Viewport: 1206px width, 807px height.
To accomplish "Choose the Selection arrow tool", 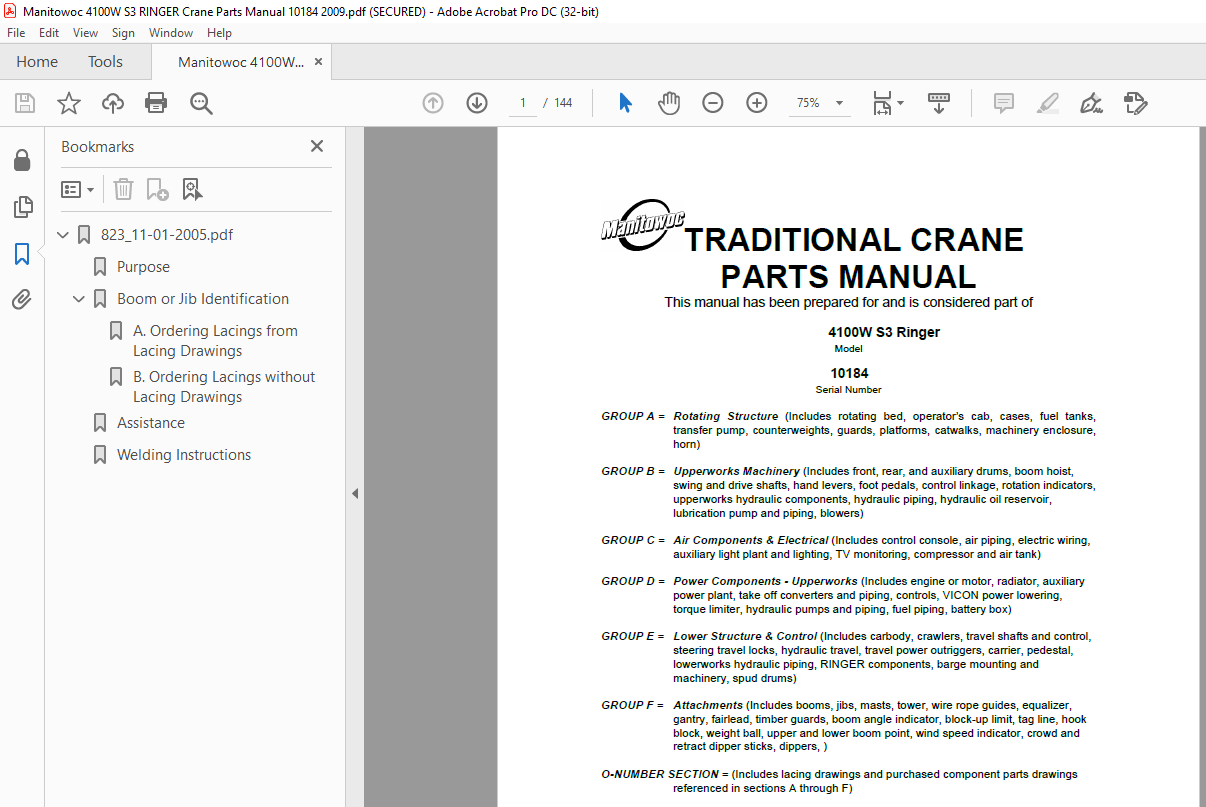I will pyautogui.click(x=625, y=103).
